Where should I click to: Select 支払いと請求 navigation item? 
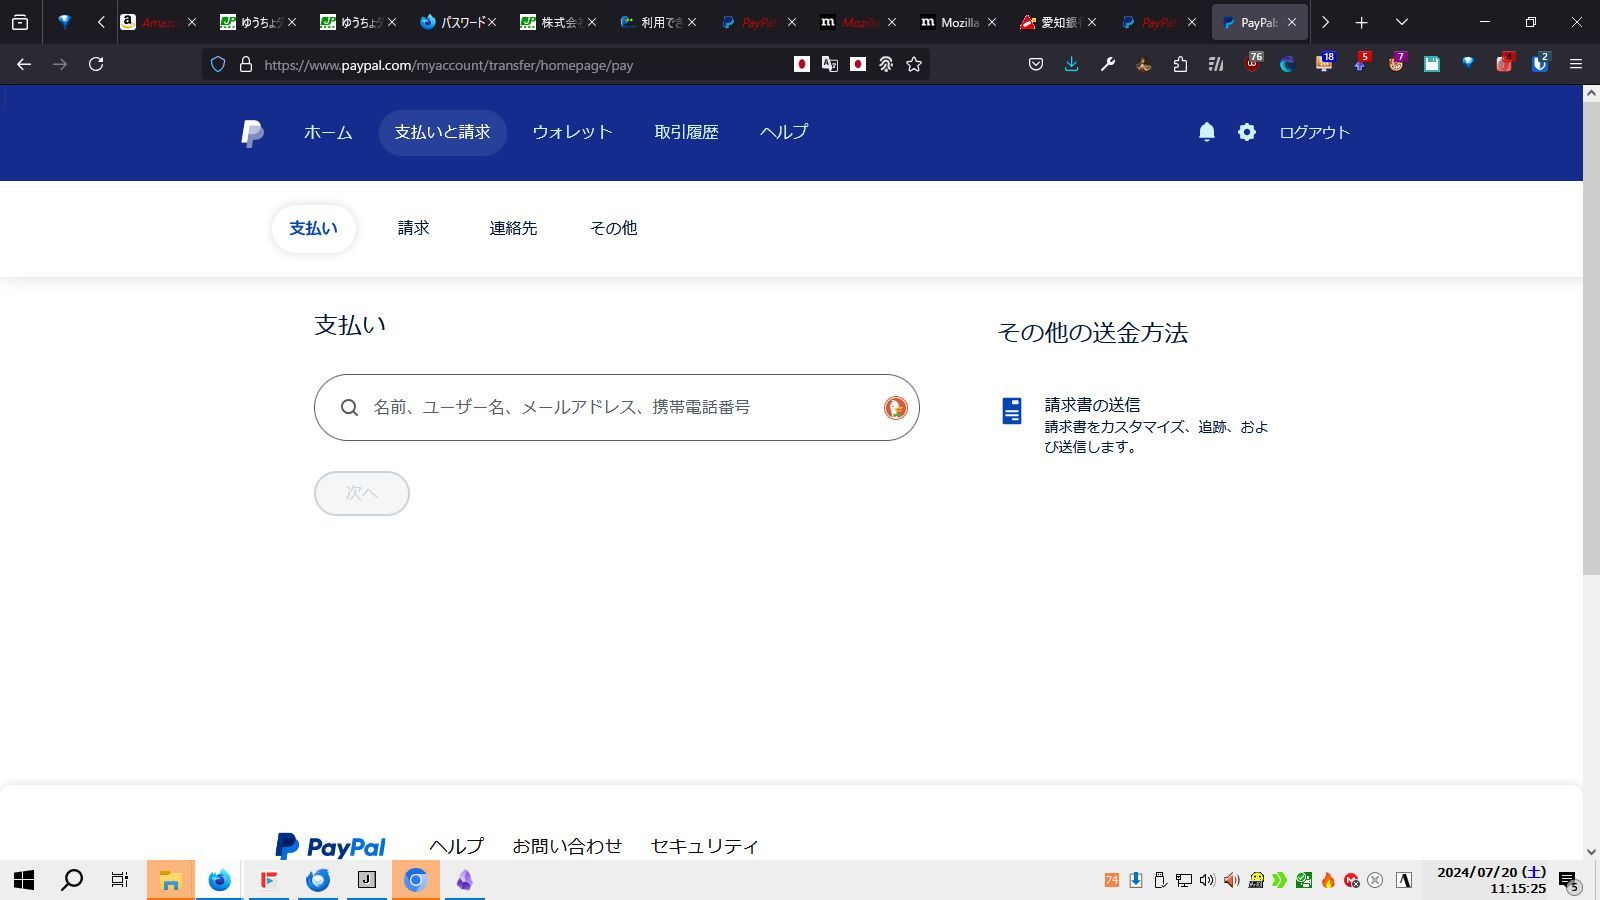point(442,132)
